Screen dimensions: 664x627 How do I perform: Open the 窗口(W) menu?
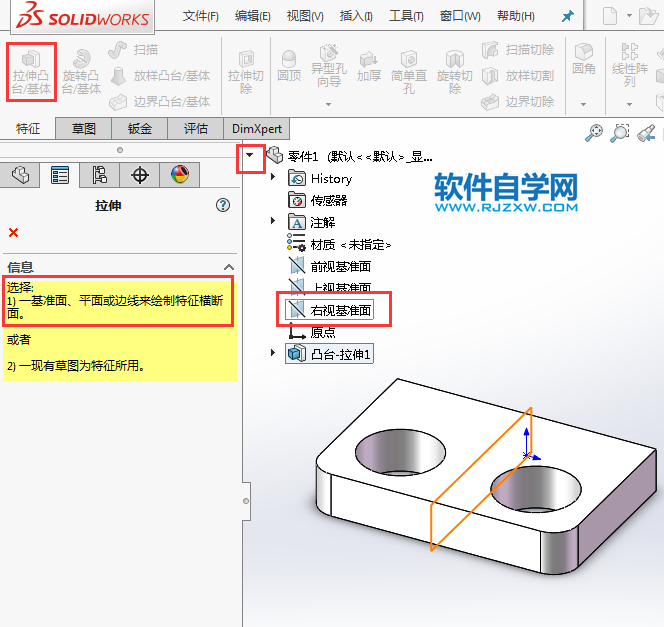[460, 17]
